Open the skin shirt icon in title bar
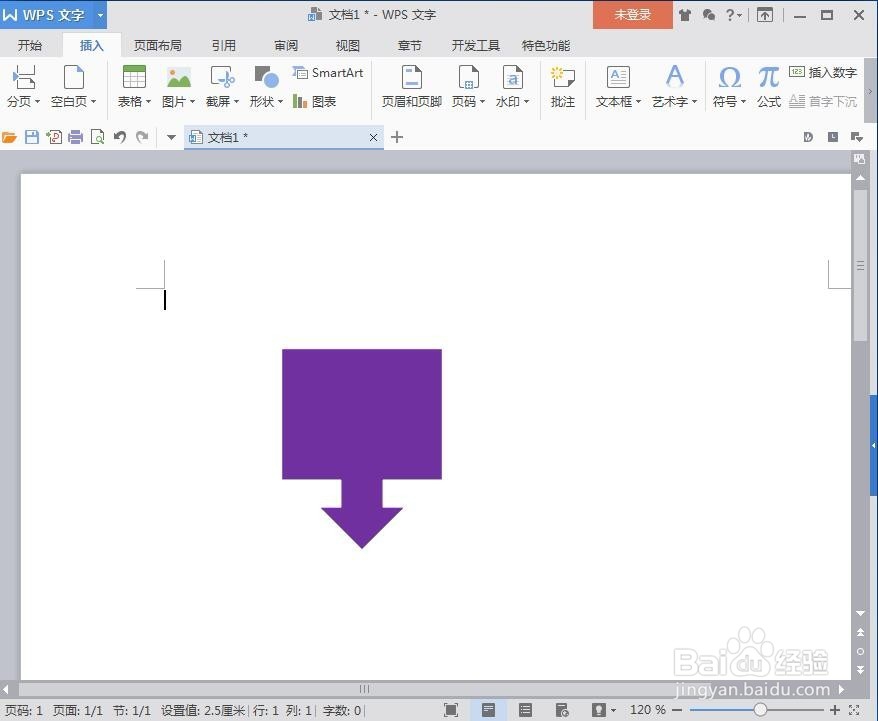The width and height of the screenshot is (878, 721). pos(684,15)
